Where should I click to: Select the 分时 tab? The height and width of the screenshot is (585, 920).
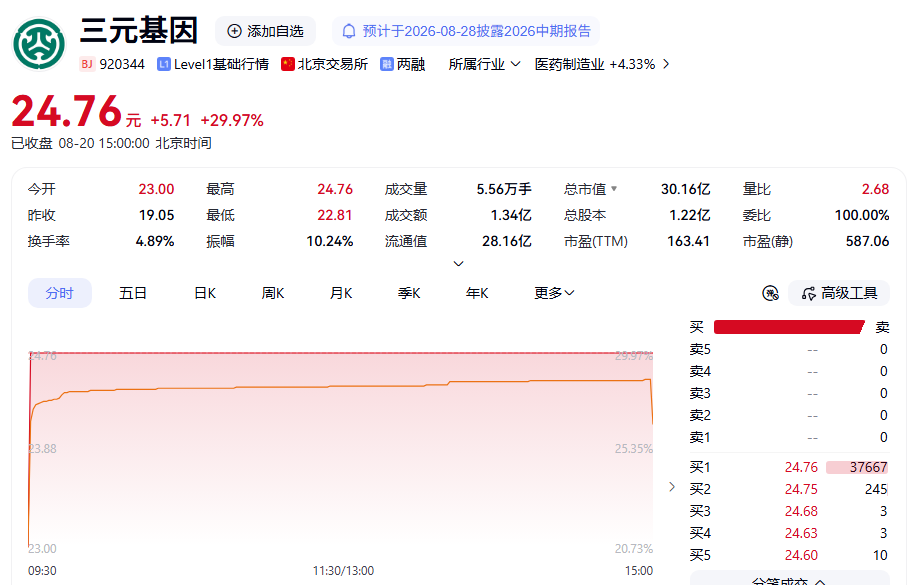60,293
